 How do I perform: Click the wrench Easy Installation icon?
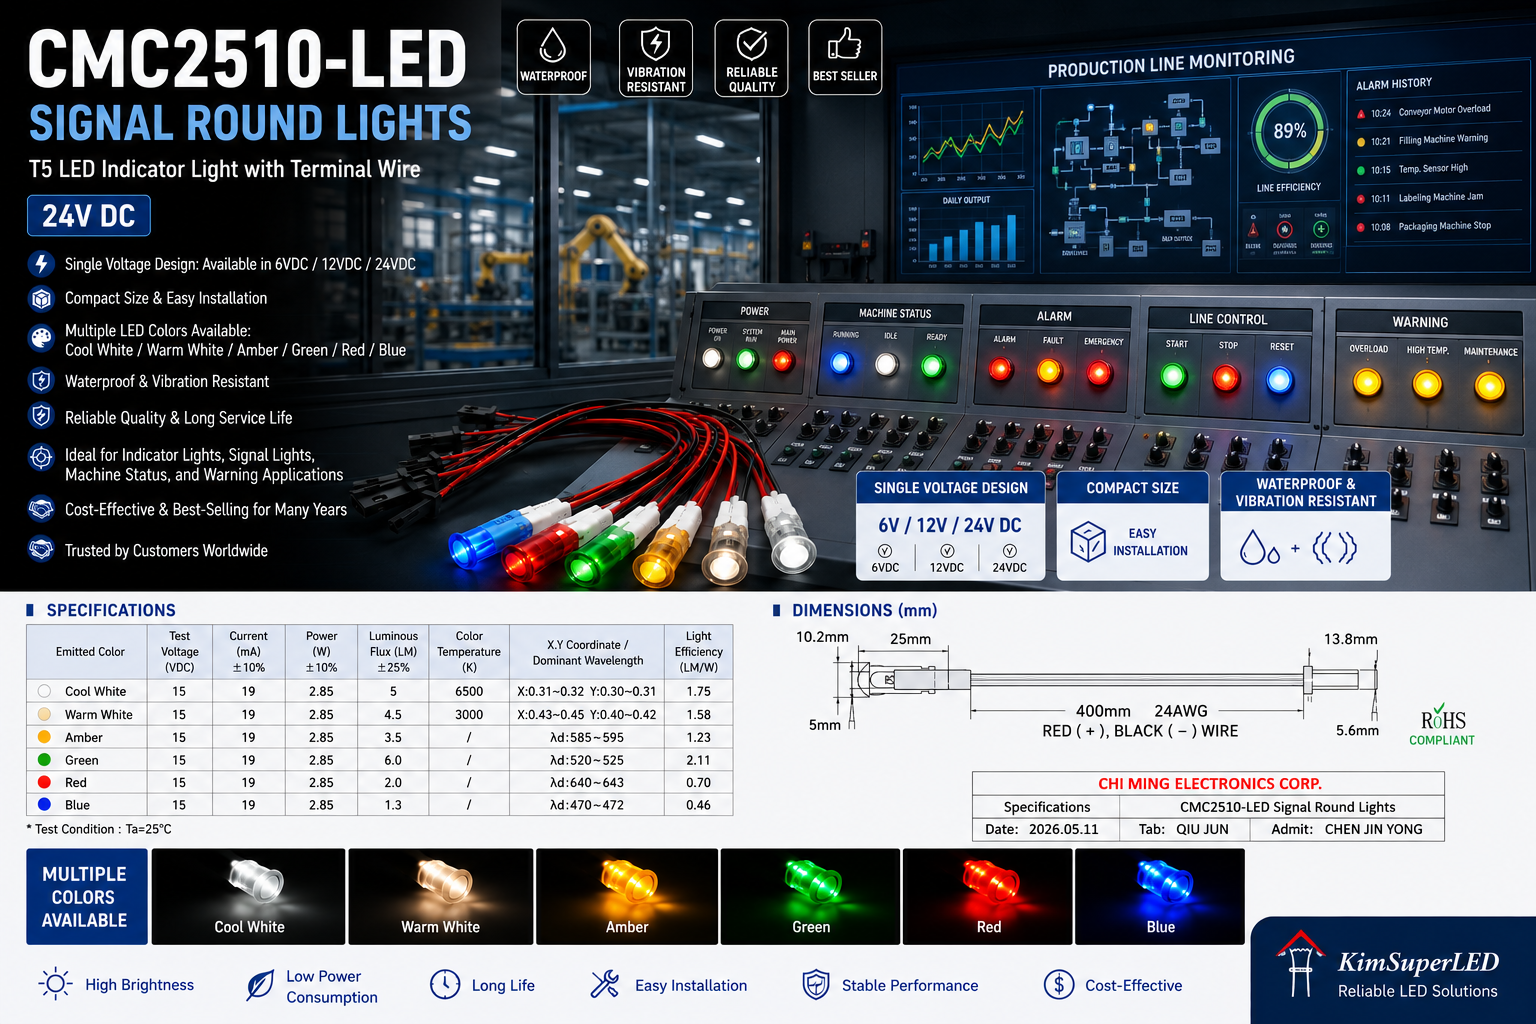pyautogui.click(x=605, y=984)
